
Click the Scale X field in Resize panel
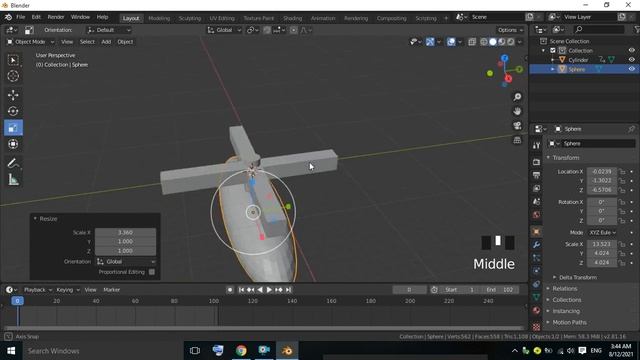tap(125, 232)
